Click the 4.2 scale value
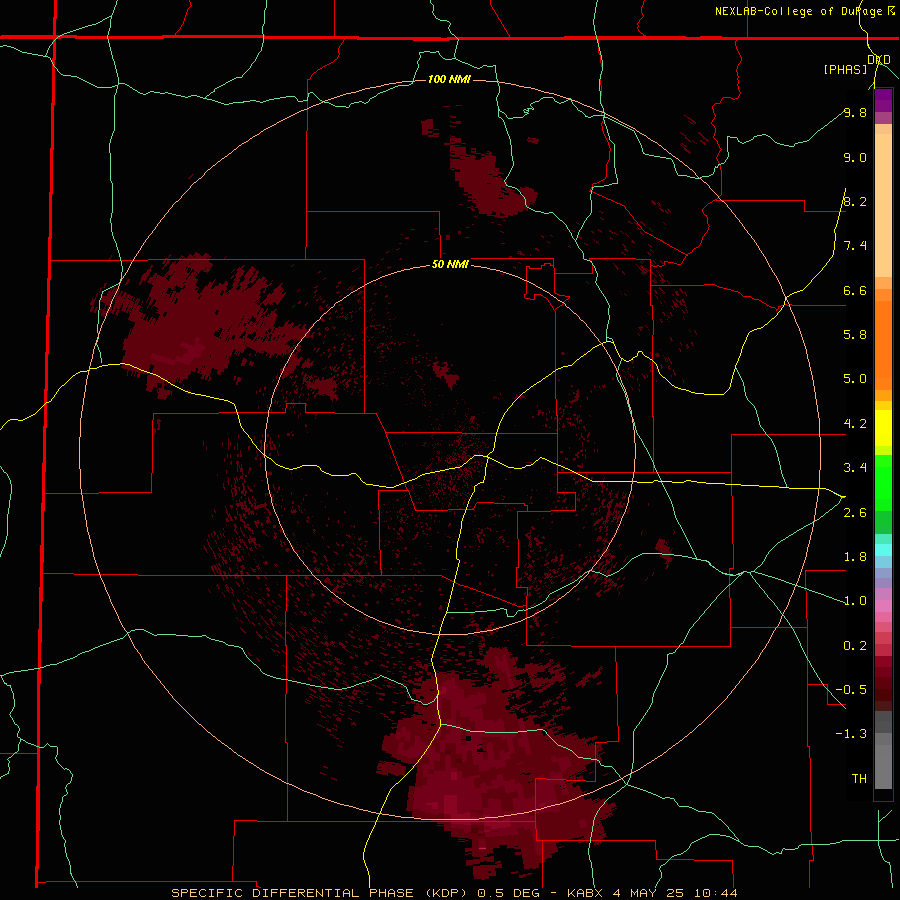900x900 pixels. (x=855, y=424)
